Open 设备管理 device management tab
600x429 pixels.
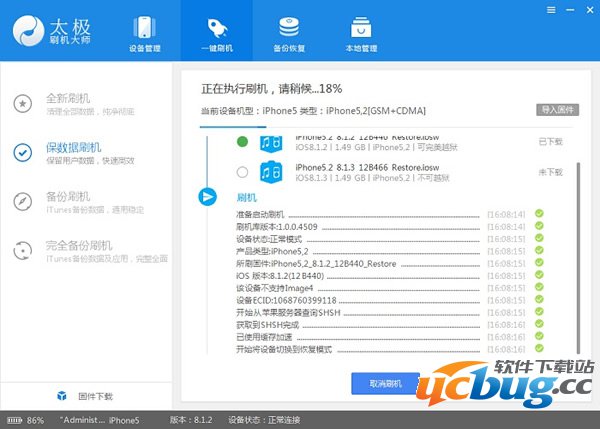click(144, 34)
